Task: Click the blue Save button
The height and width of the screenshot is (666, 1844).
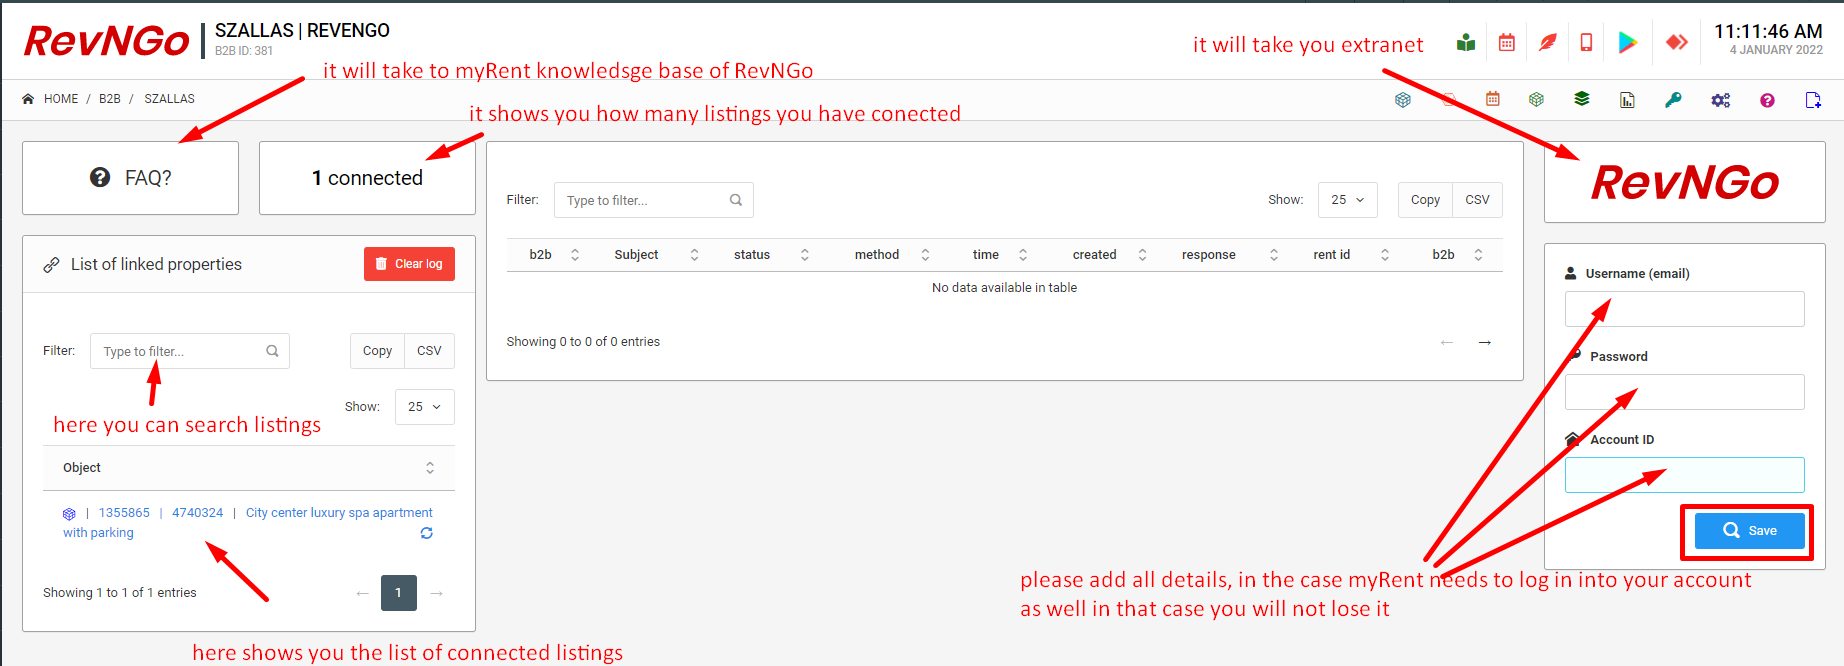Action: pyautogui.click(x=1749, y=531)
